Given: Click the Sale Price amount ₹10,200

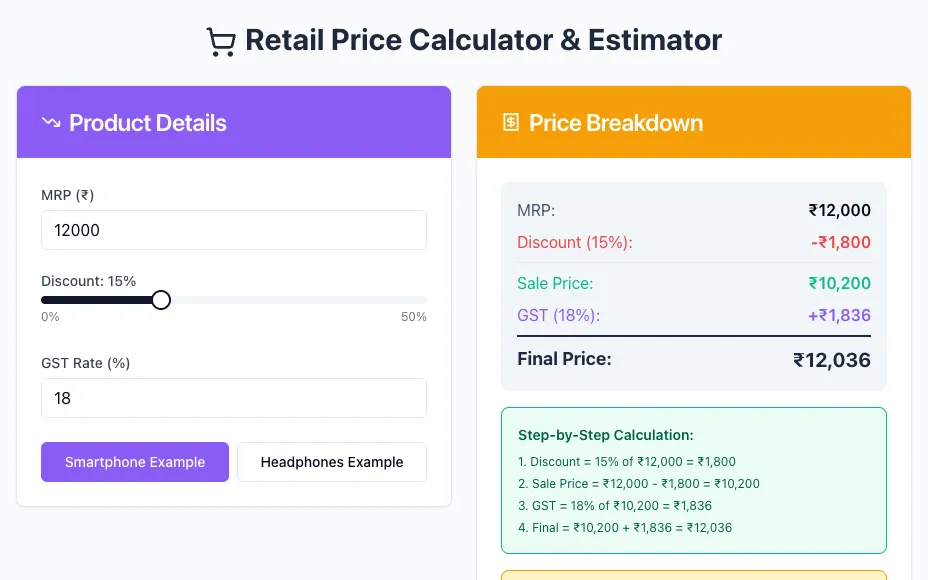Looking at the screenshot, I should pos(839,283).
